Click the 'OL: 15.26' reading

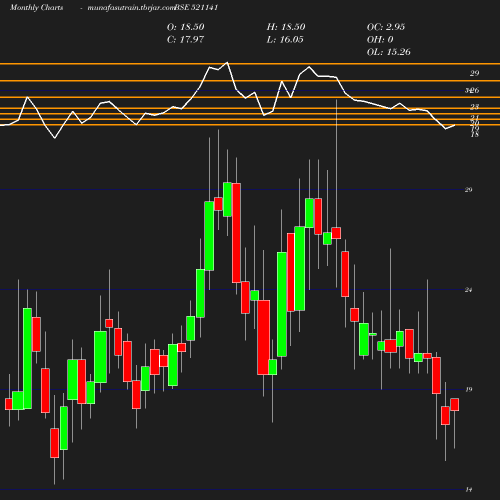pos(389,52)
